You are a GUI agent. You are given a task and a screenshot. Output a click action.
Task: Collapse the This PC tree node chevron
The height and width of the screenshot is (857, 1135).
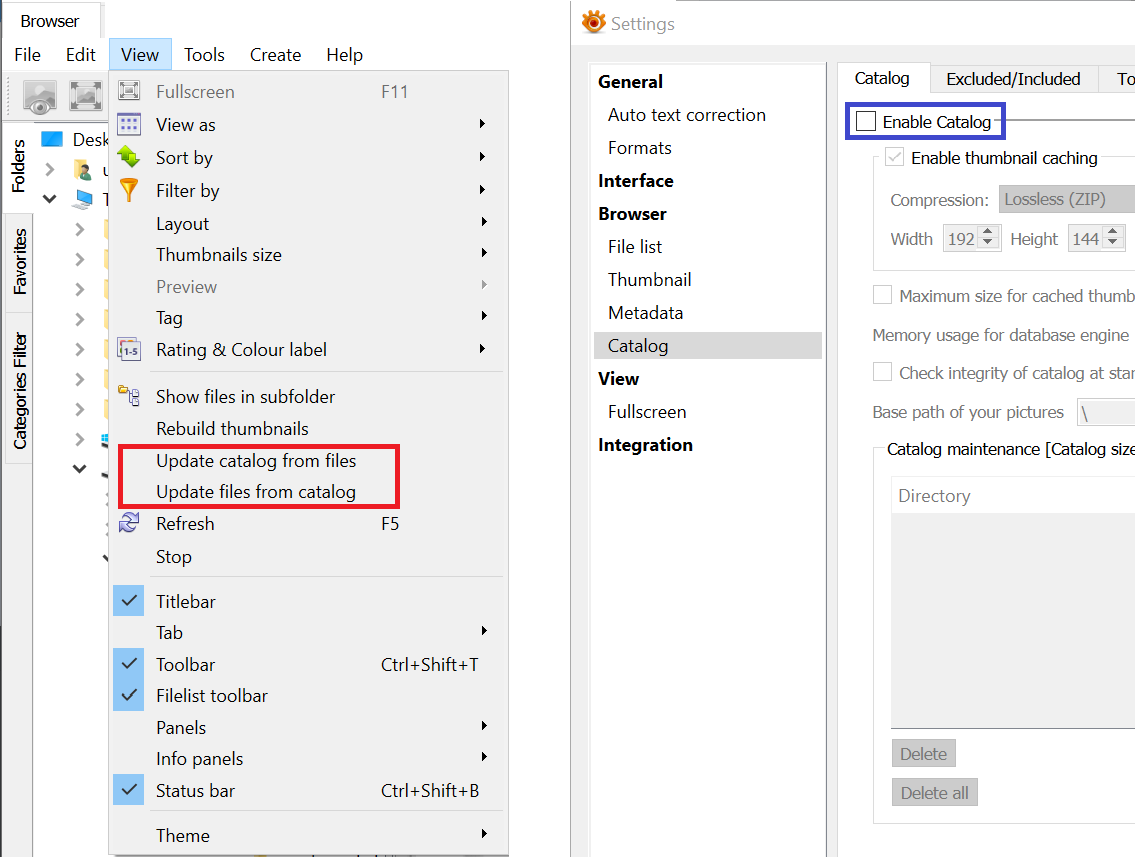pyautogui.click(x=49, y=198)
